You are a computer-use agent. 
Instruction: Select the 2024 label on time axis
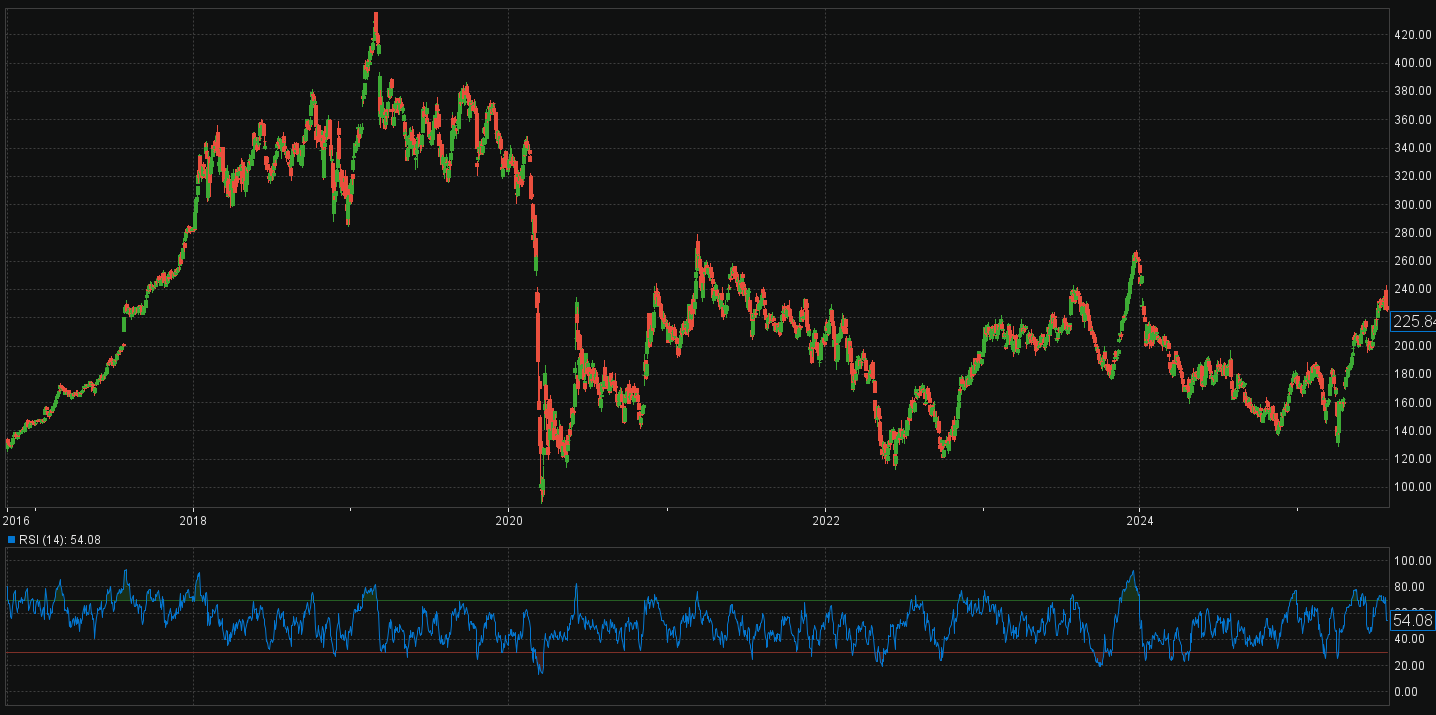(1140, 520)
